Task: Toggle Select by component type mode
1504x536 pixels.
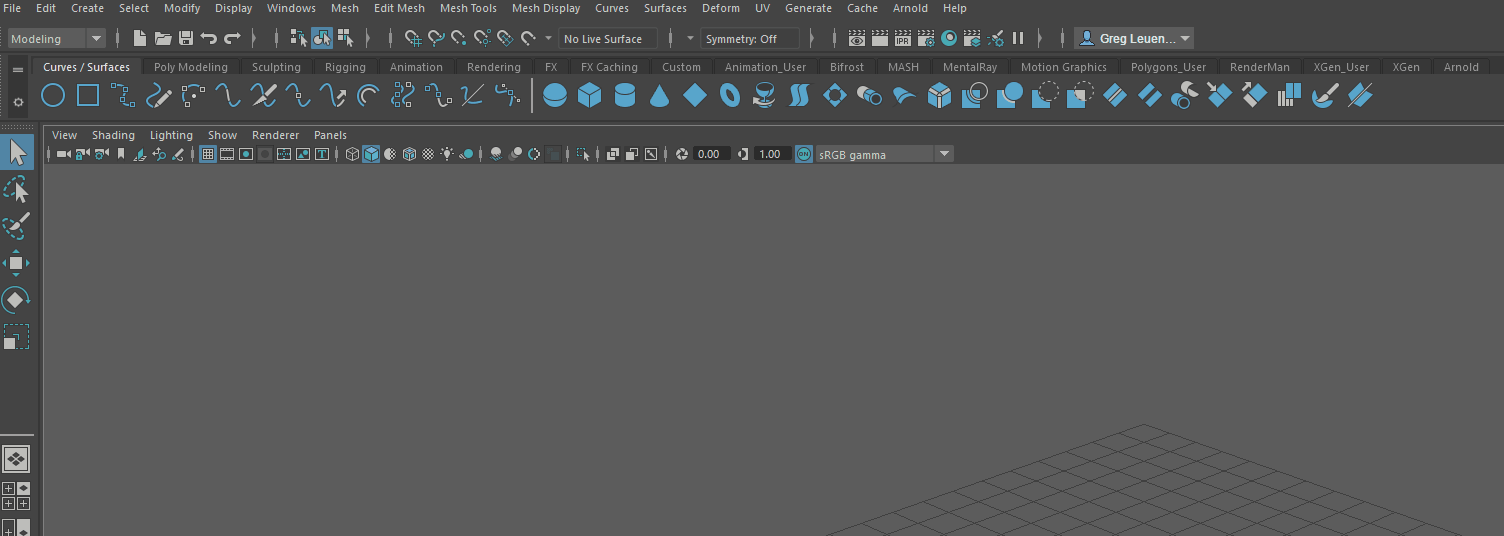Action: [x=346, y=38]
